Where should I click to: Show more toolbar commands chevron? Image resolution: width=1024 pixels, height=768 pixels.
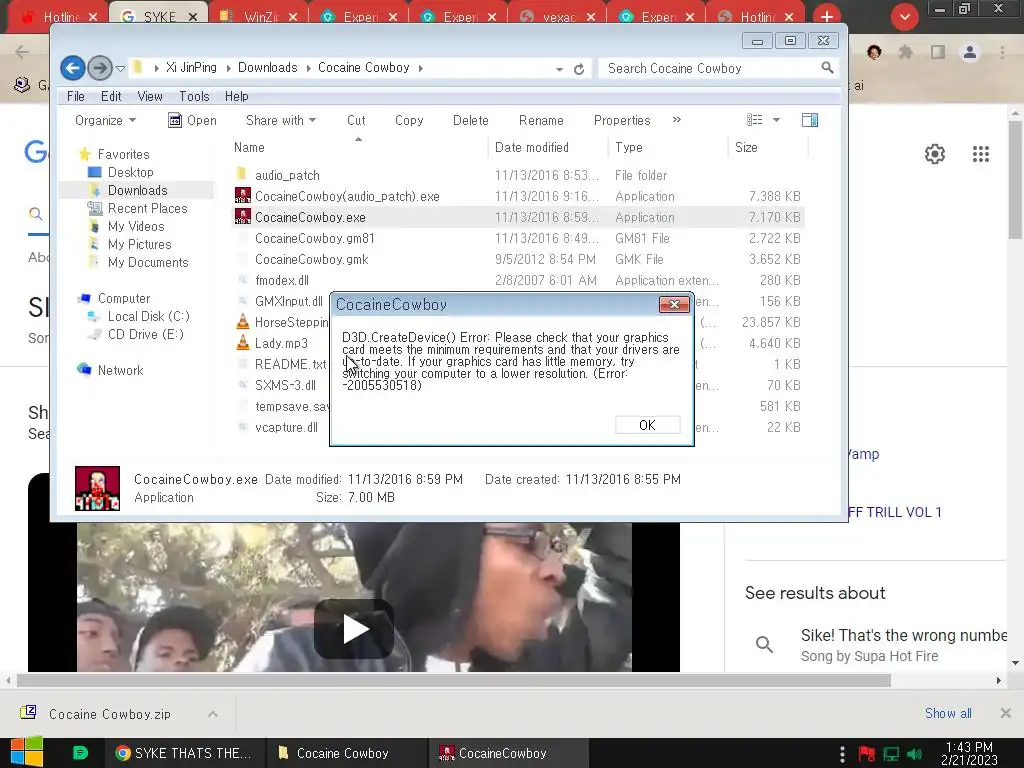pos(677,120)
